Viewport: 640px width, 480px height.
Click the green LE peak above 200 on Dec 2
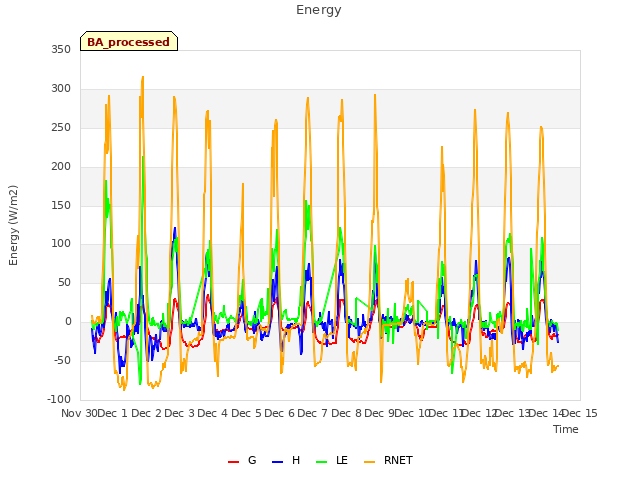click(142, 157)
